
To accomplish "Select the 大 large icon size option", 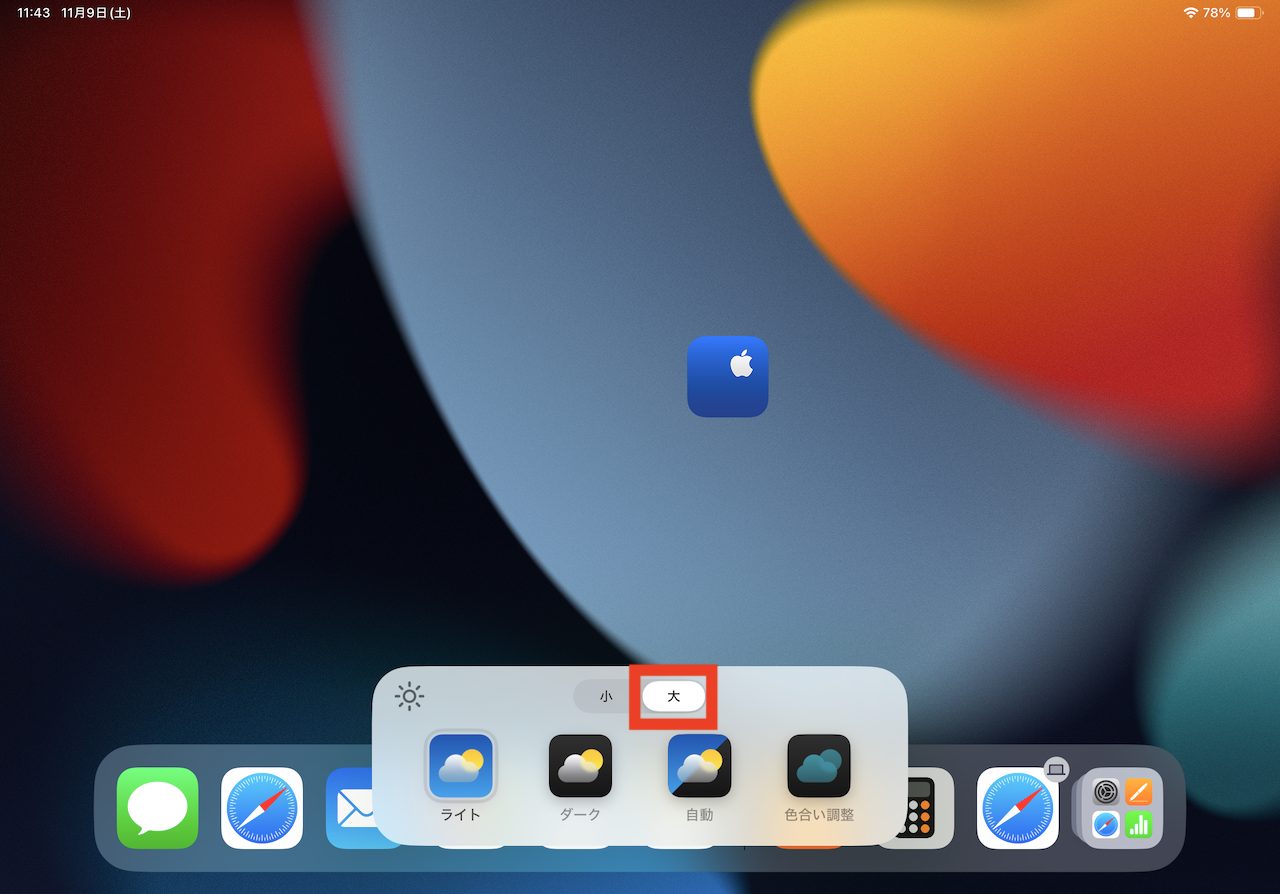I will (673, 696).
